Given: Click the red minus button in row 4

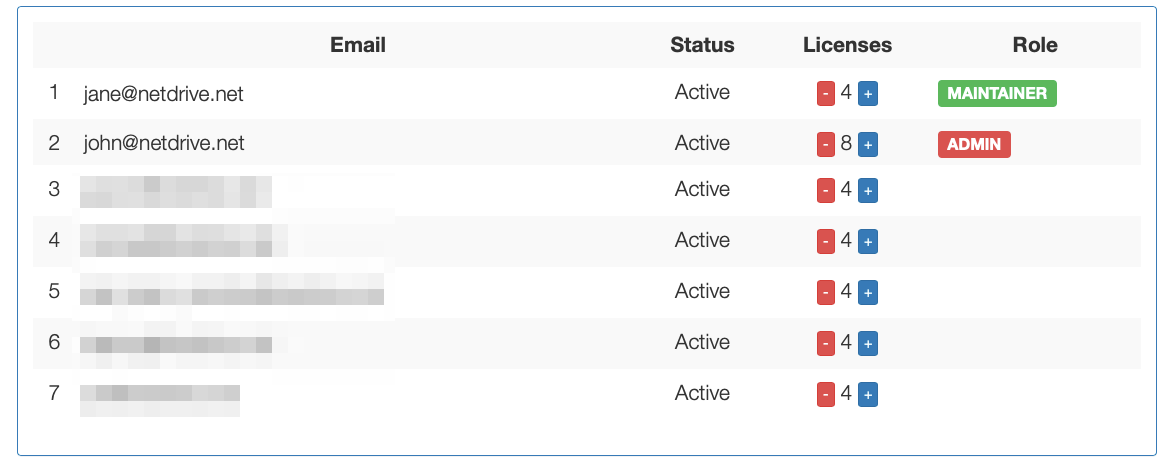Looking at the screenshot, I should click(825, 241).
